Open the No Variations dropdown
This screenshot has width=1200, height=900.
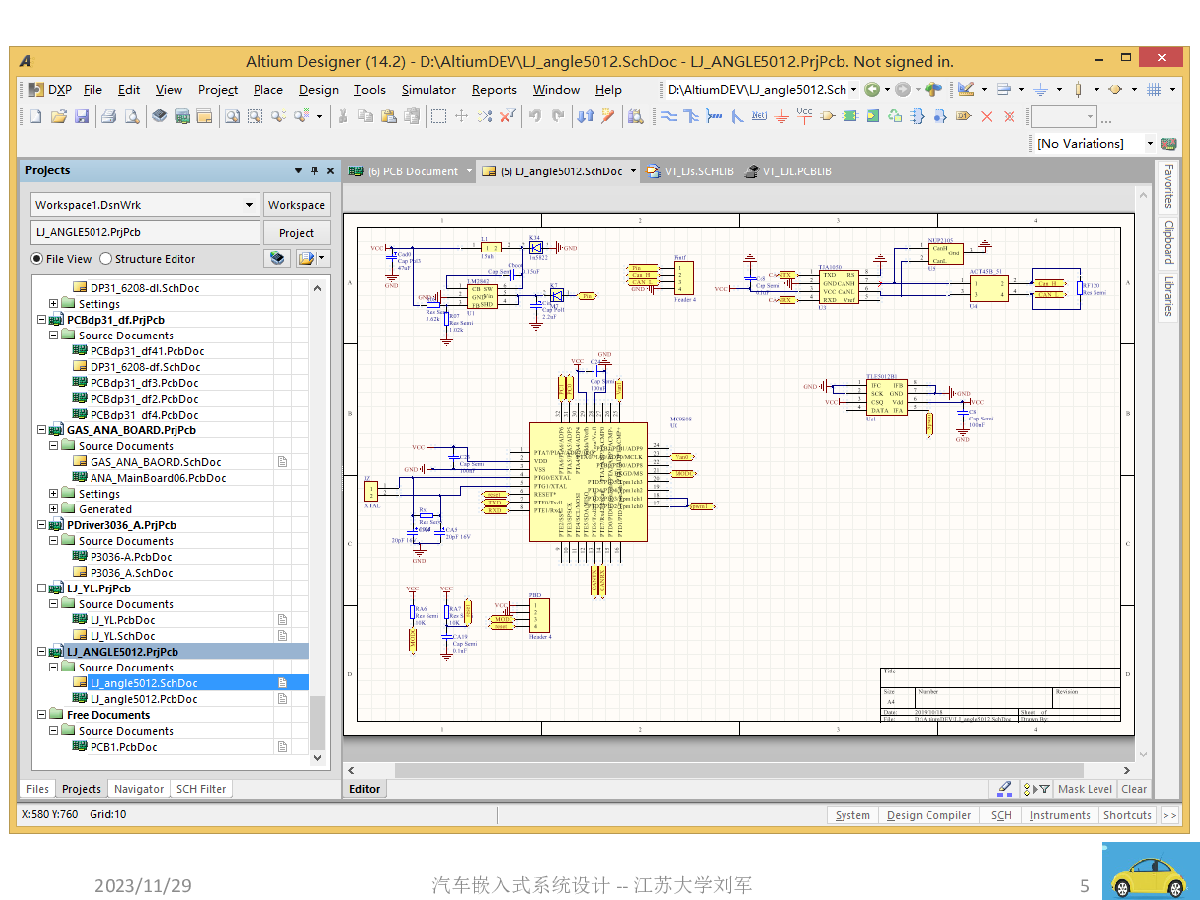pyautogui.click(x=1150, y=144)
